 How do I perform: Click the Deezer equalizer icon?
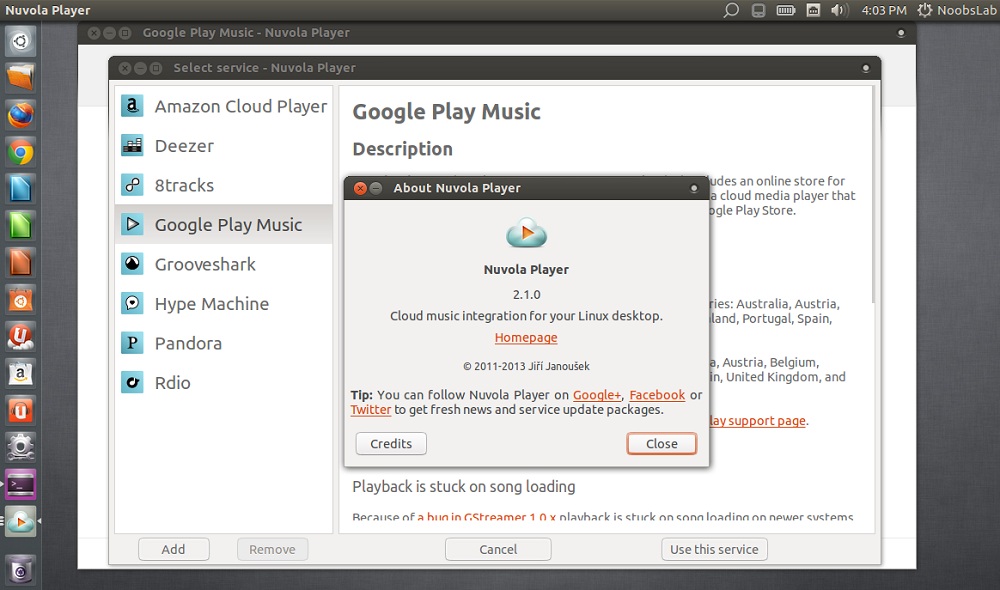coord(132,145)
